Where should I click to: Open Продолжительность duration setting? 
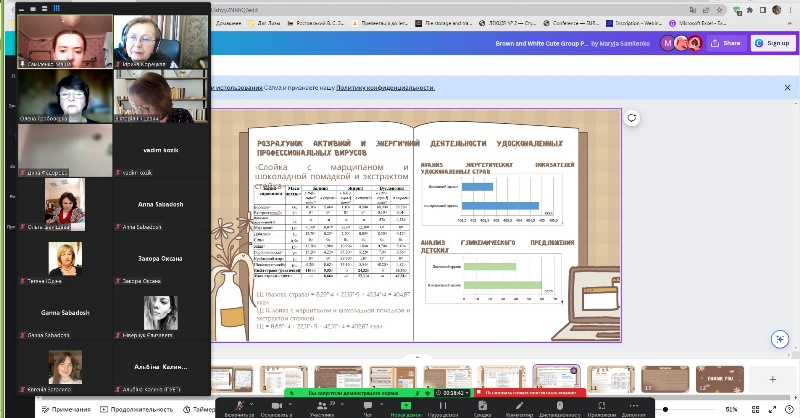click(x=137, y=409)
